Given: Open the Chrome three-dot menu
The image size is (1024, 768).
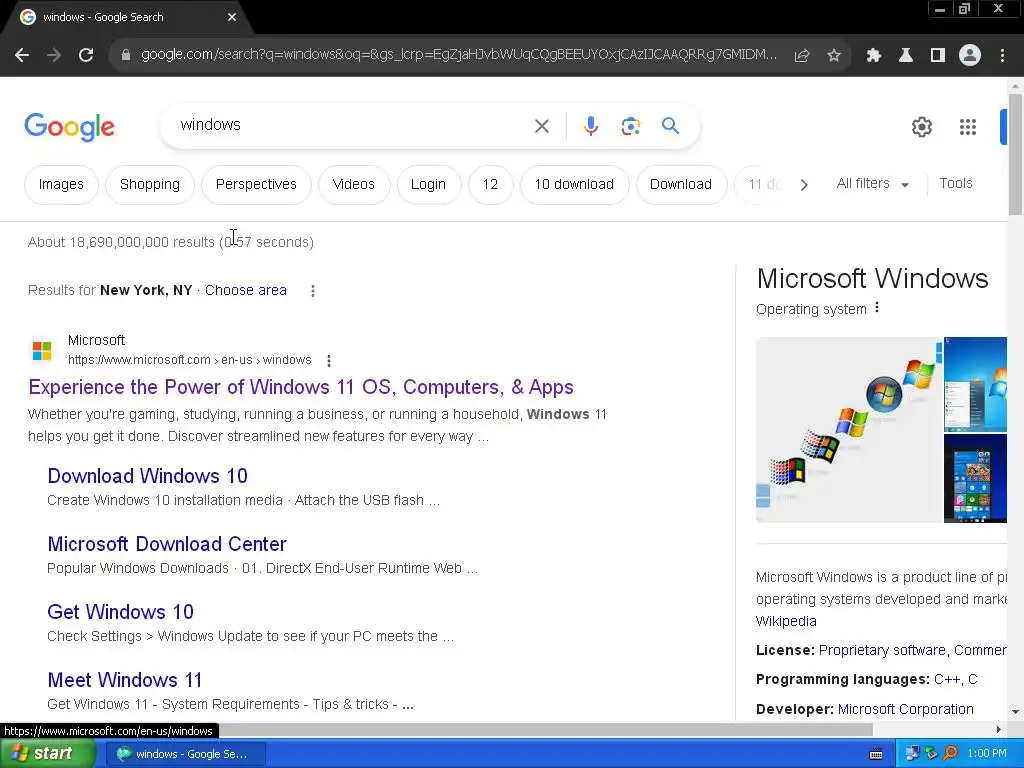Looking at the screenshot, I should point(1002,56).
